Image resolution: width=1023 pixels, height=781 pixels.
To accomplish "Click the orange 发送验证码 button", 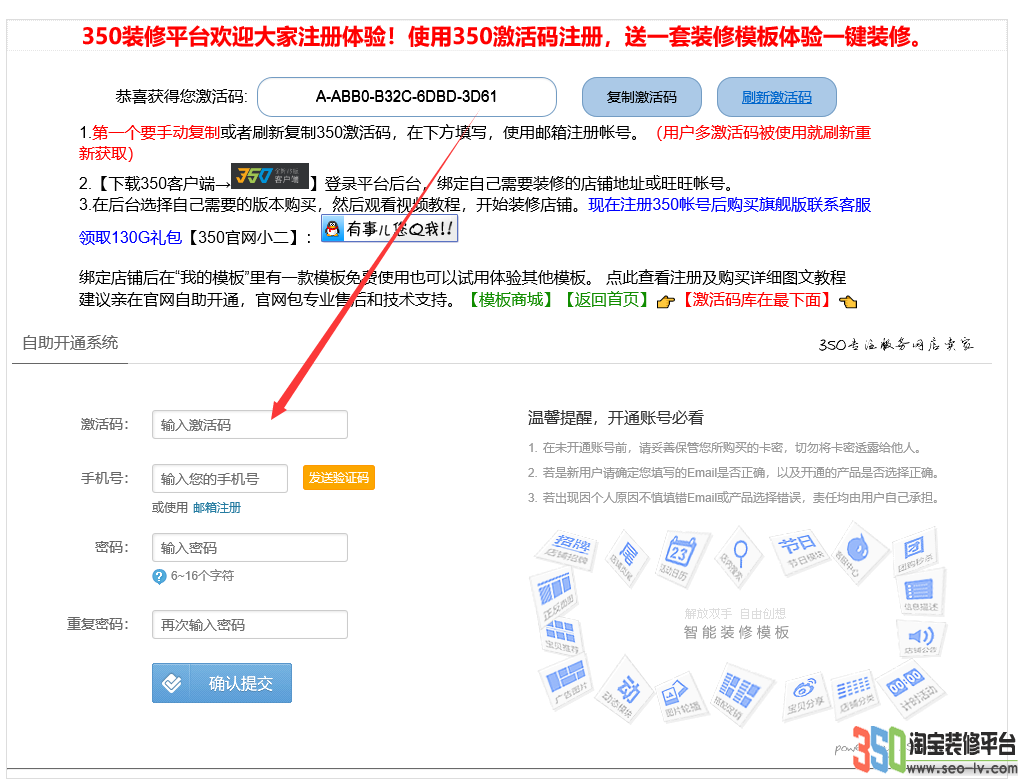I will tap(339, 478).
